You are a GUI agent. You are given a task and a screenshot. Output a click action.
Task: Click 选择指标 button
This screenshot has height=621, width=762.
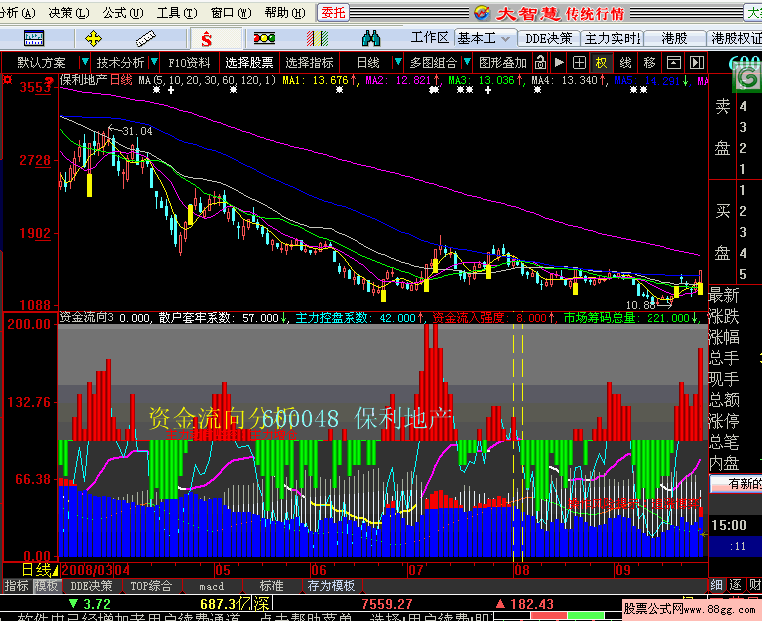tap(310, 63)
